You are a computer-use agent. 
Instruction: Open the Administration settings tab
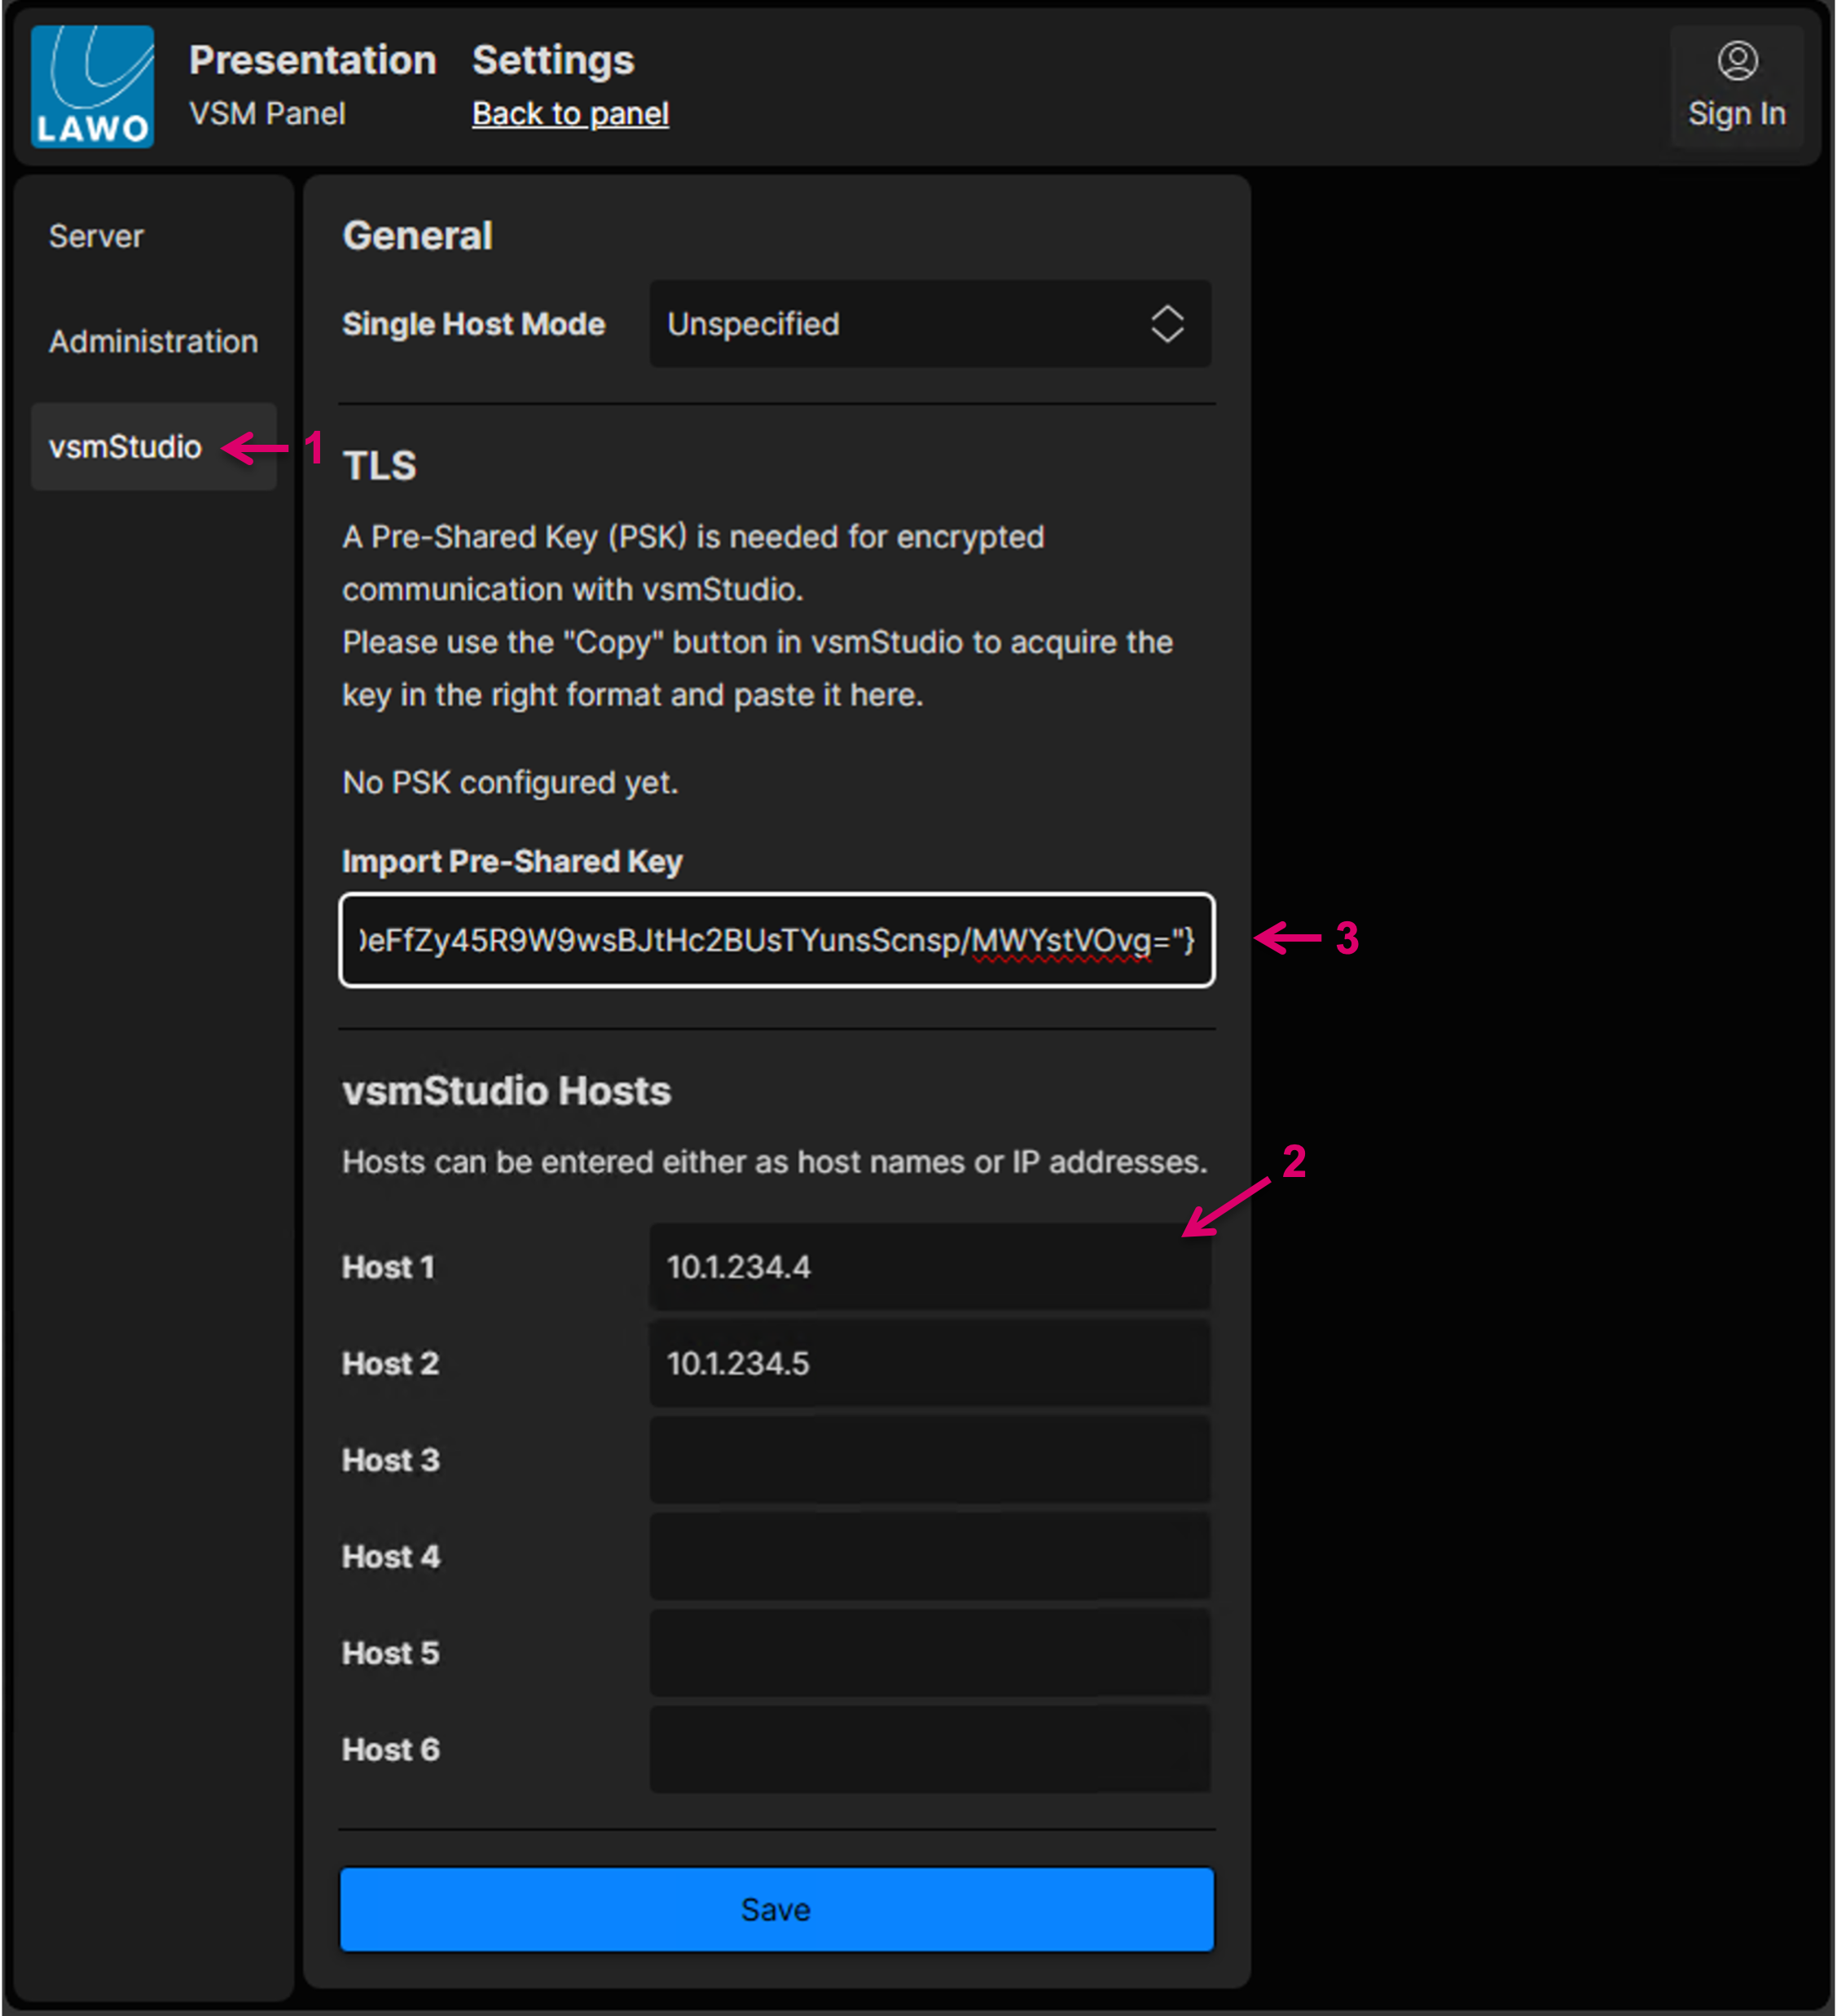[153, 342]
